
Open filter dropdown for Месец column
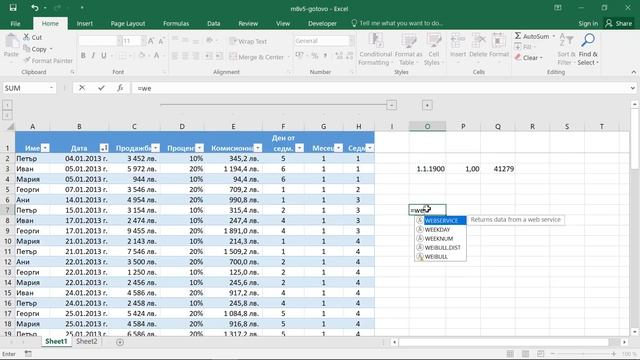[x=338, y=148]
